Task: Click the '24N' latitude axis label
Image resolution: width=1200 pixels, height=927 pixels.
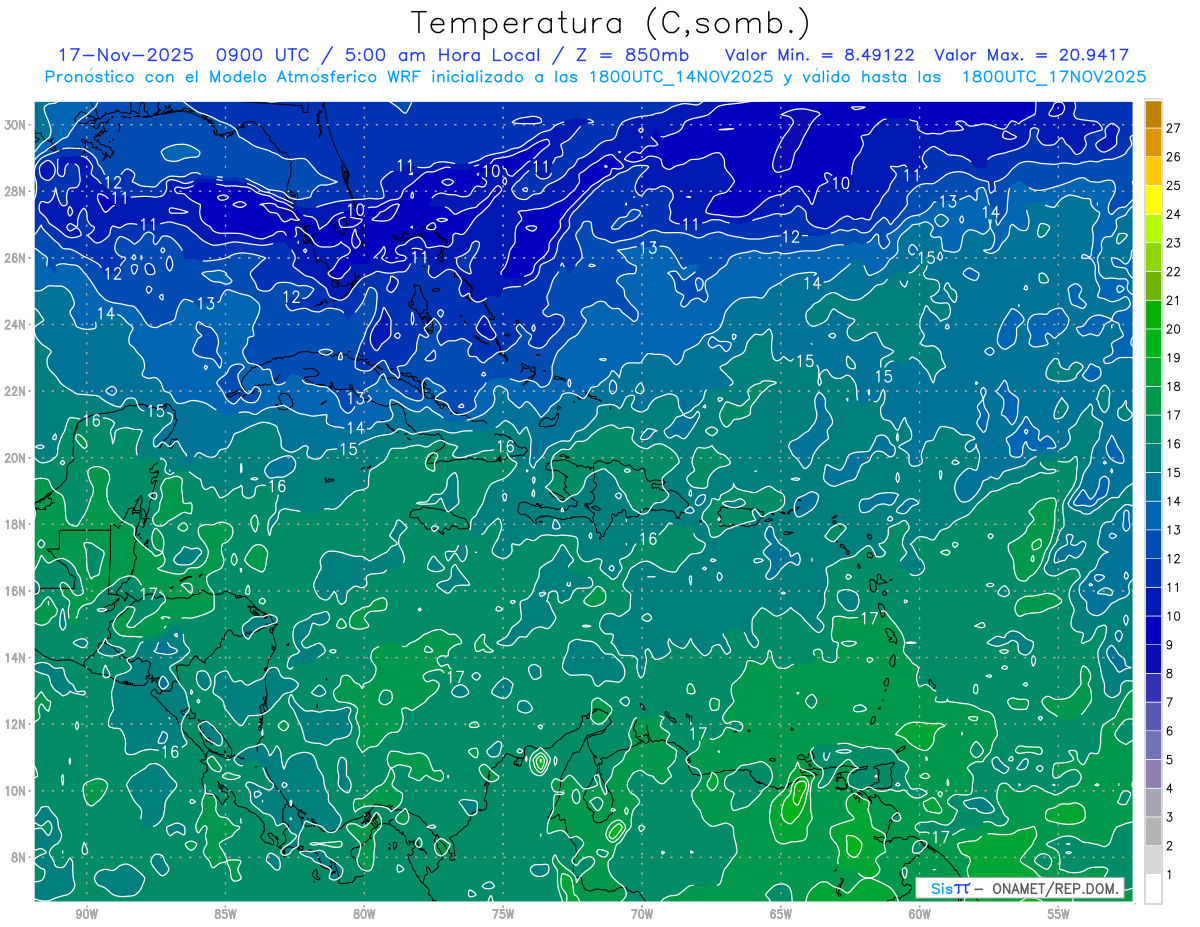Action: point(17,325)
